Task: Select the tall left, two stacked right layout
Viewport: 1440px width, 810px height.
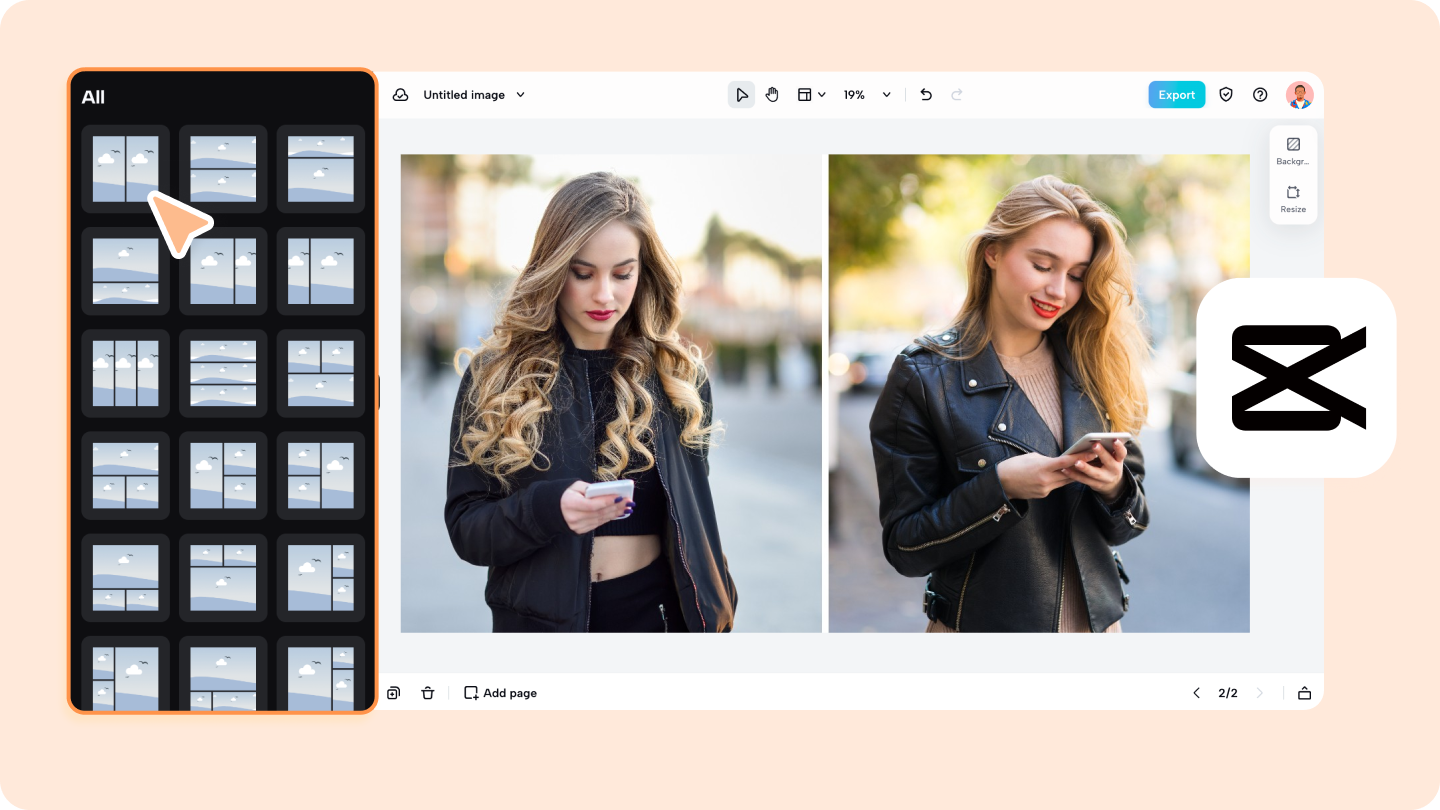Action: coord(223,475)
